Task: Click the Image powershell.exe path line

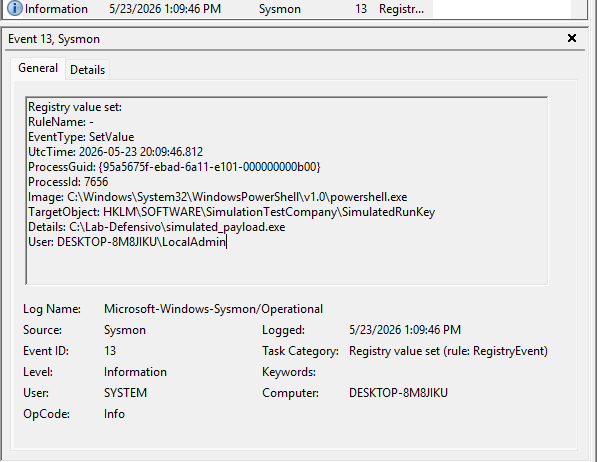Action: [217, 197]
